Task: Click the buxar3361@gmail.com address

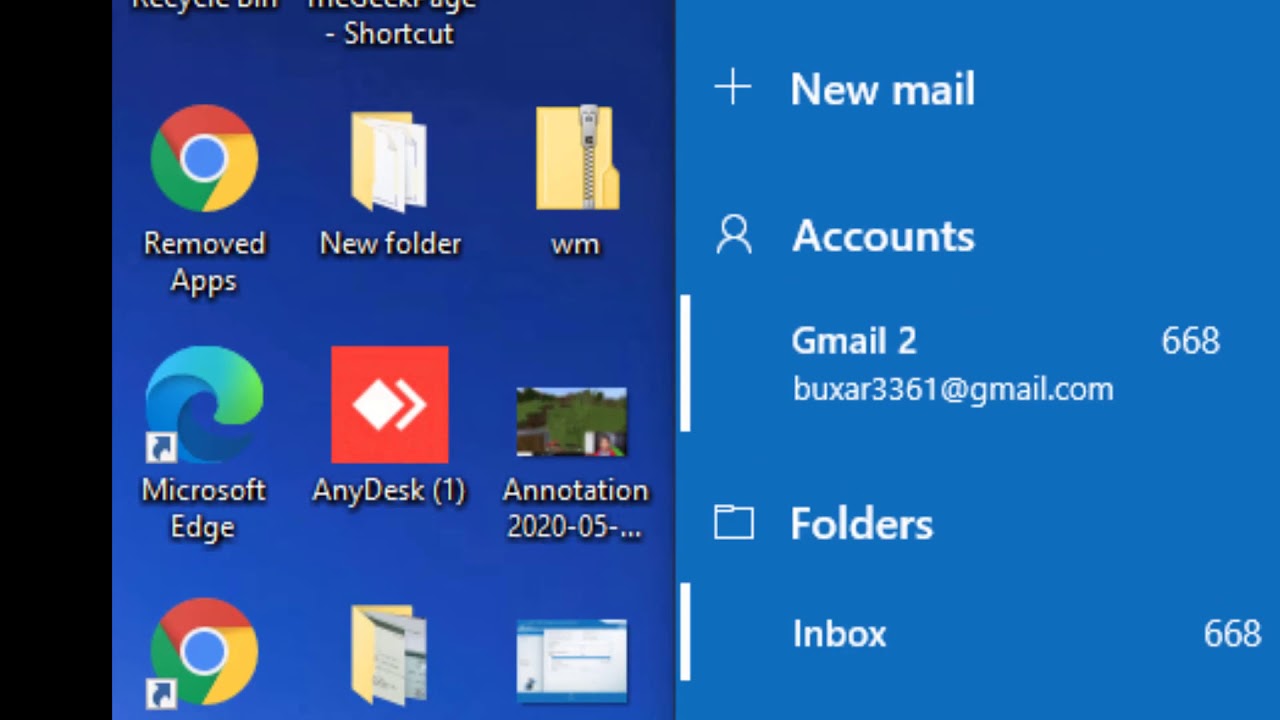Action: click(953, 389)
